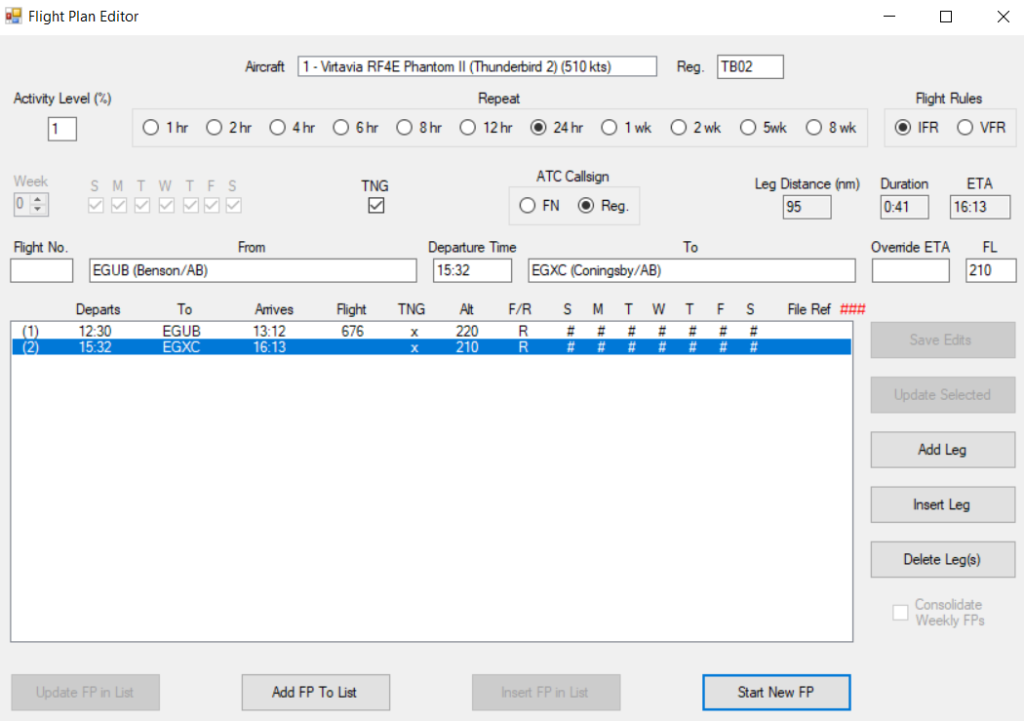Screen dimensions: 1024x721
Task: Click the Activity Level percent field
Action: point(62,129)
